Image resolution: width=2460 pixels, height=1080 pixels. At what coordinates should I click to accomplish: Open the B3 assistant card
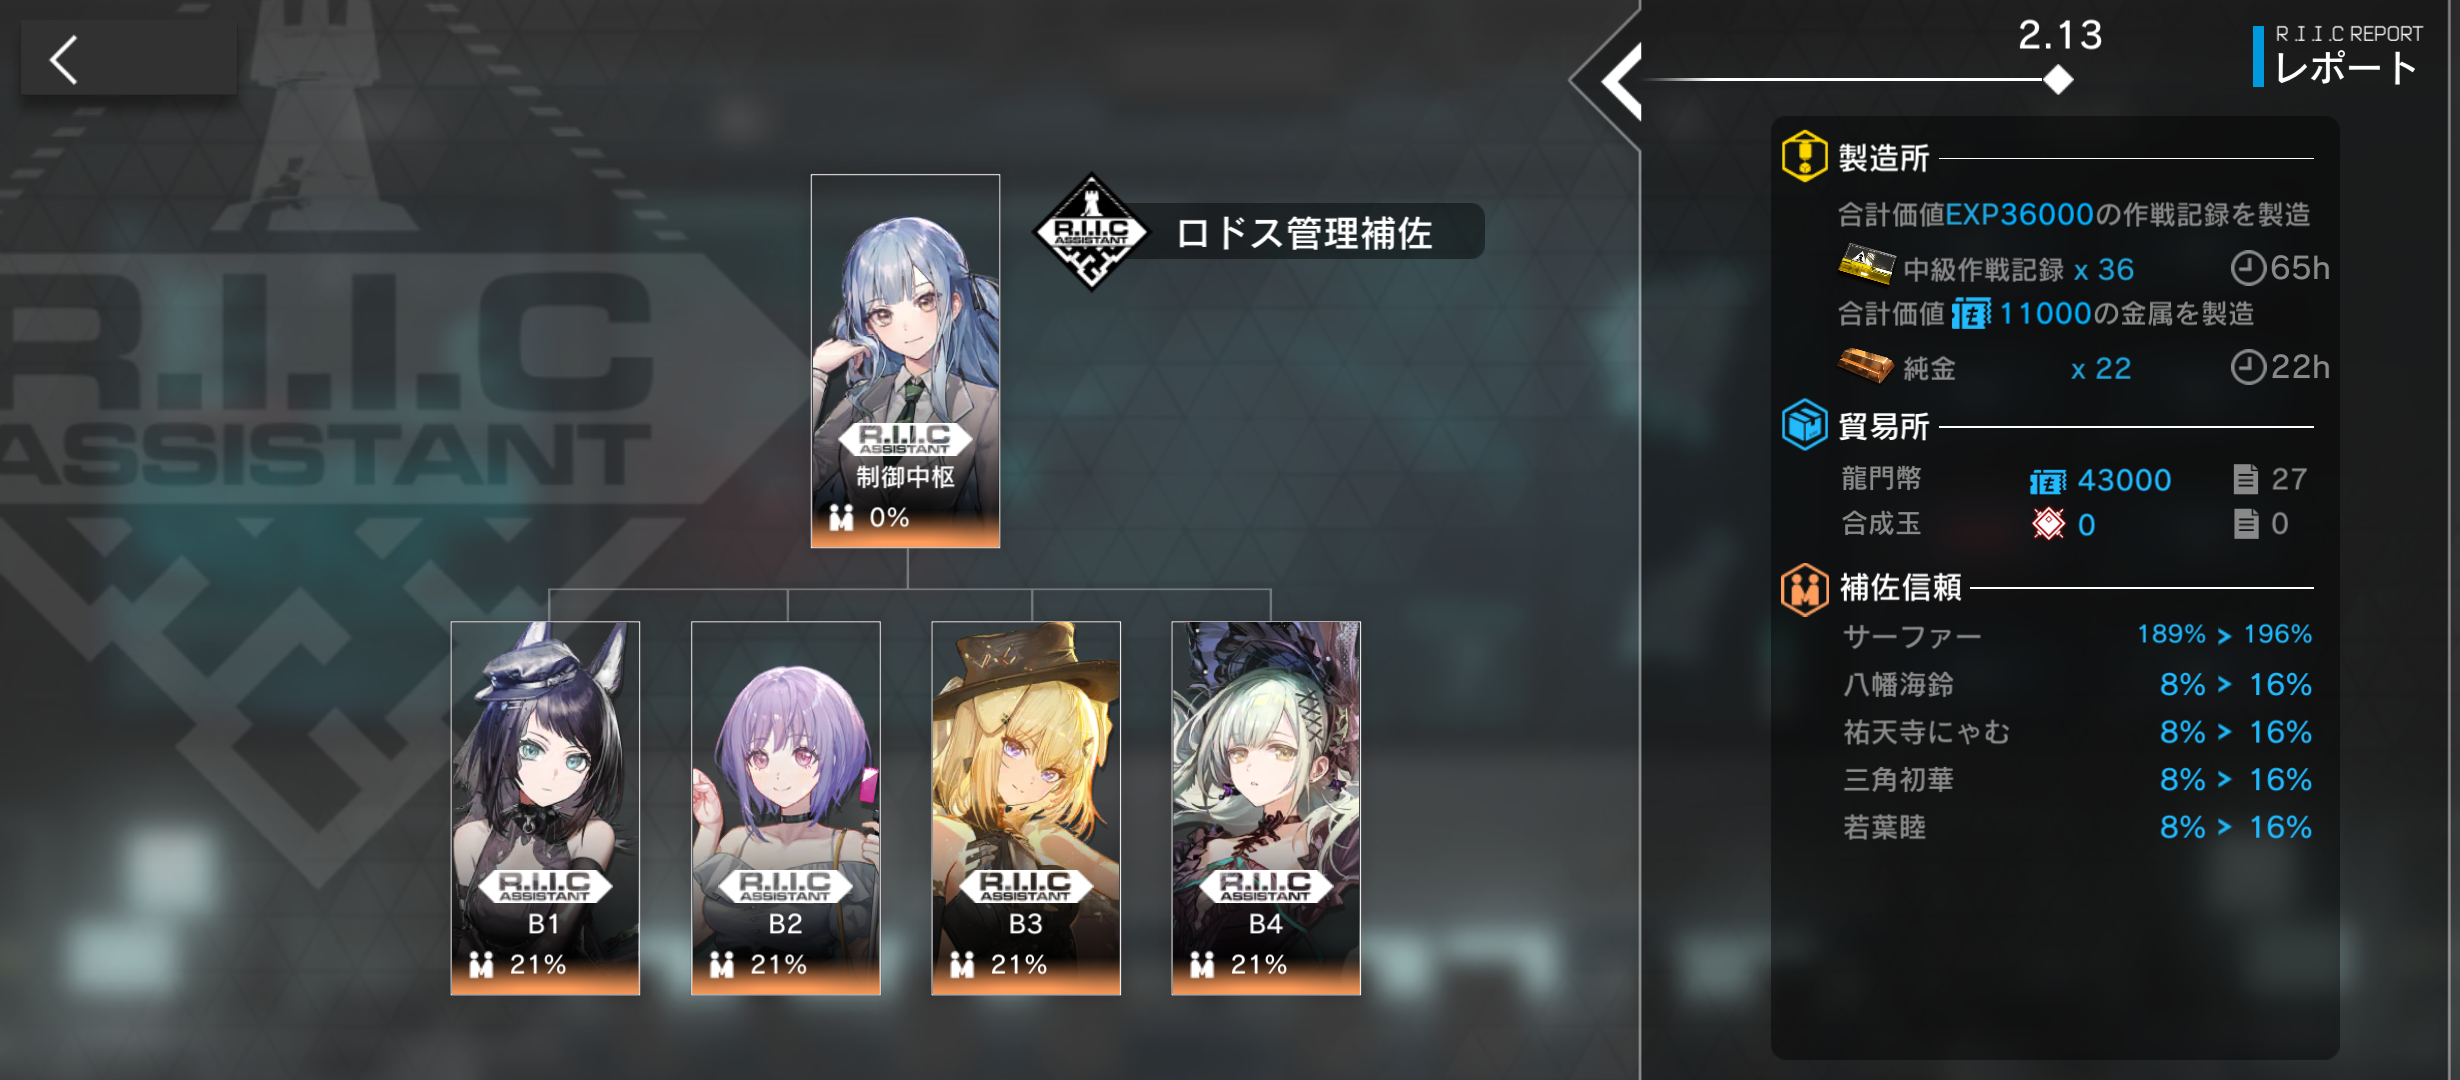click(1026, 808)
